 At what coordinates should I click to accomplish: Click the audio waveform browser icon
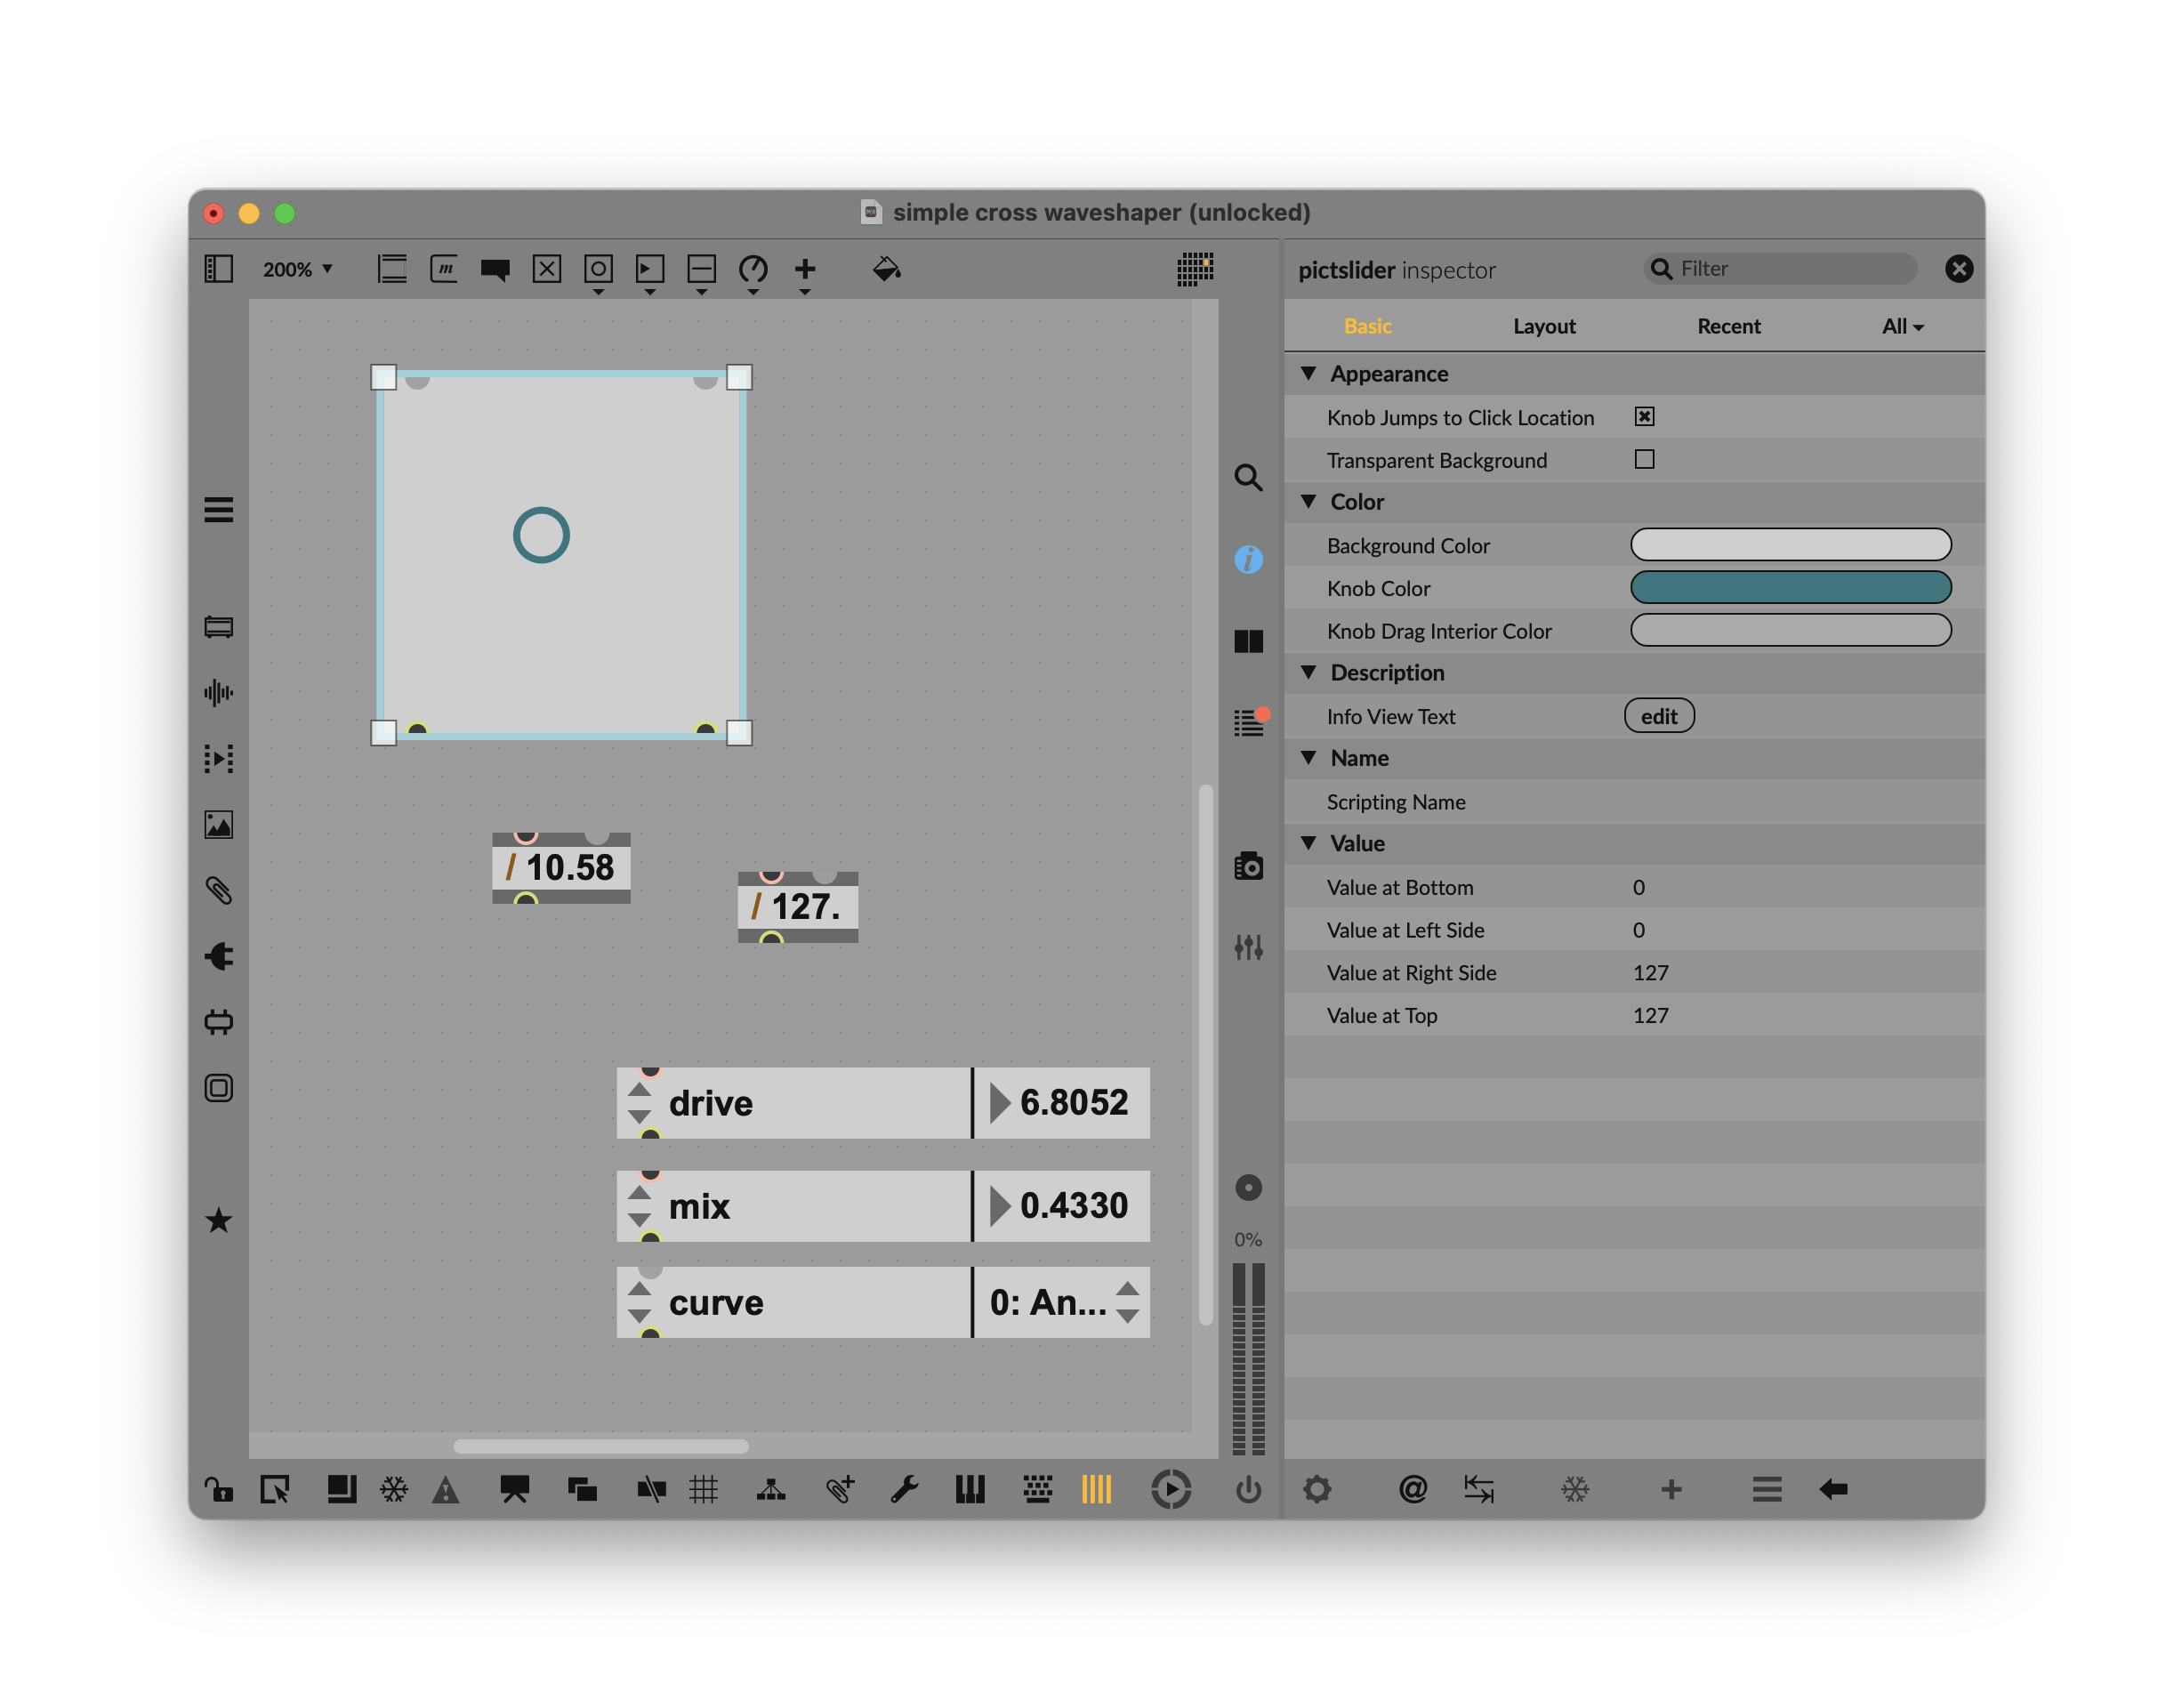tap(219, 692)
